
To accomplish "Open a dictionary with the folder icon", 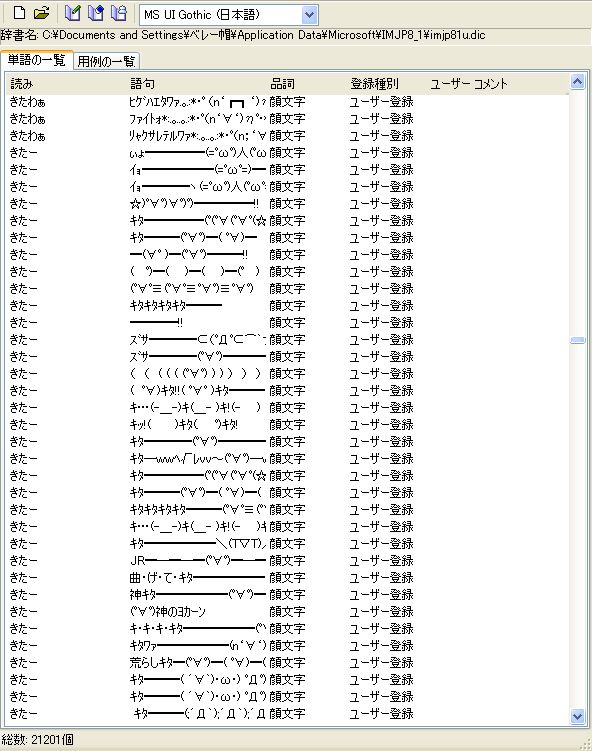I will coord(42,13).
